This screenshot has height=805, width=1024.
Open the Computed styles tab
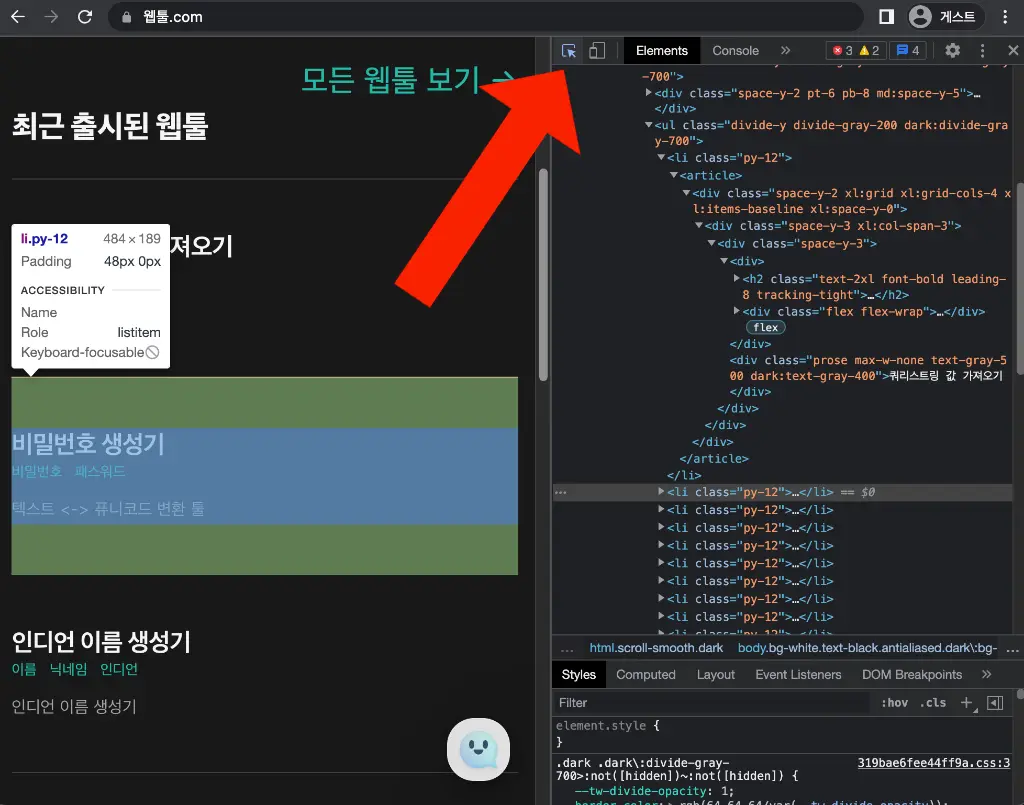[x=645, y=675]
